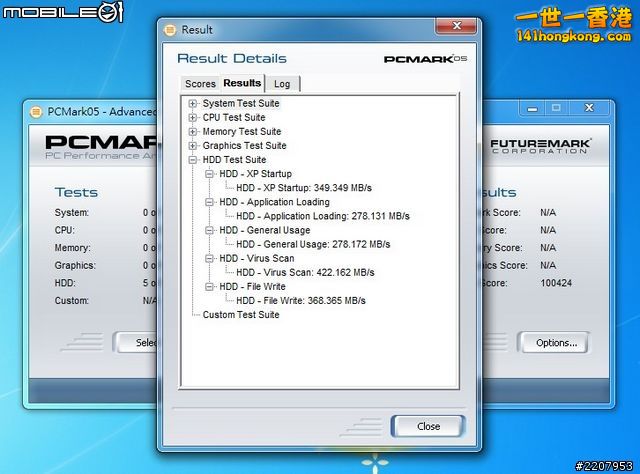The height and width of the screenshot is (474, 640).
Task: Switch to the Scores tab
Action: pyautogui.click(x=200, y=84)
